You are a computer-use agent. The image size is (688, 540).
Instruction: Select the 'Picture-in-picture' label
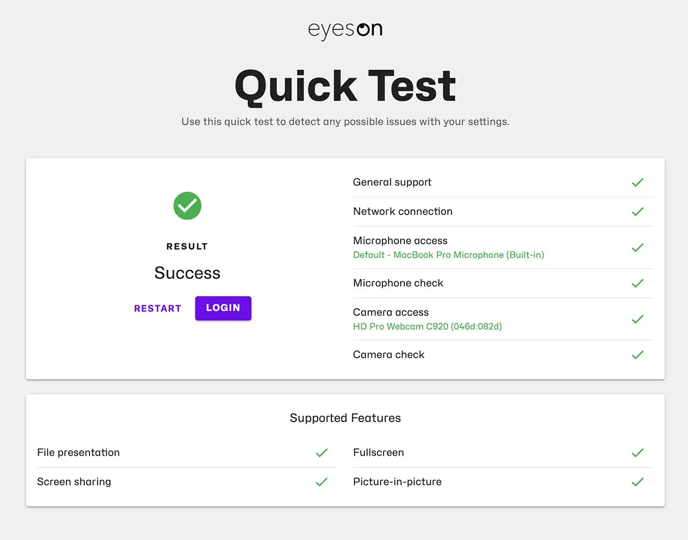397,482
